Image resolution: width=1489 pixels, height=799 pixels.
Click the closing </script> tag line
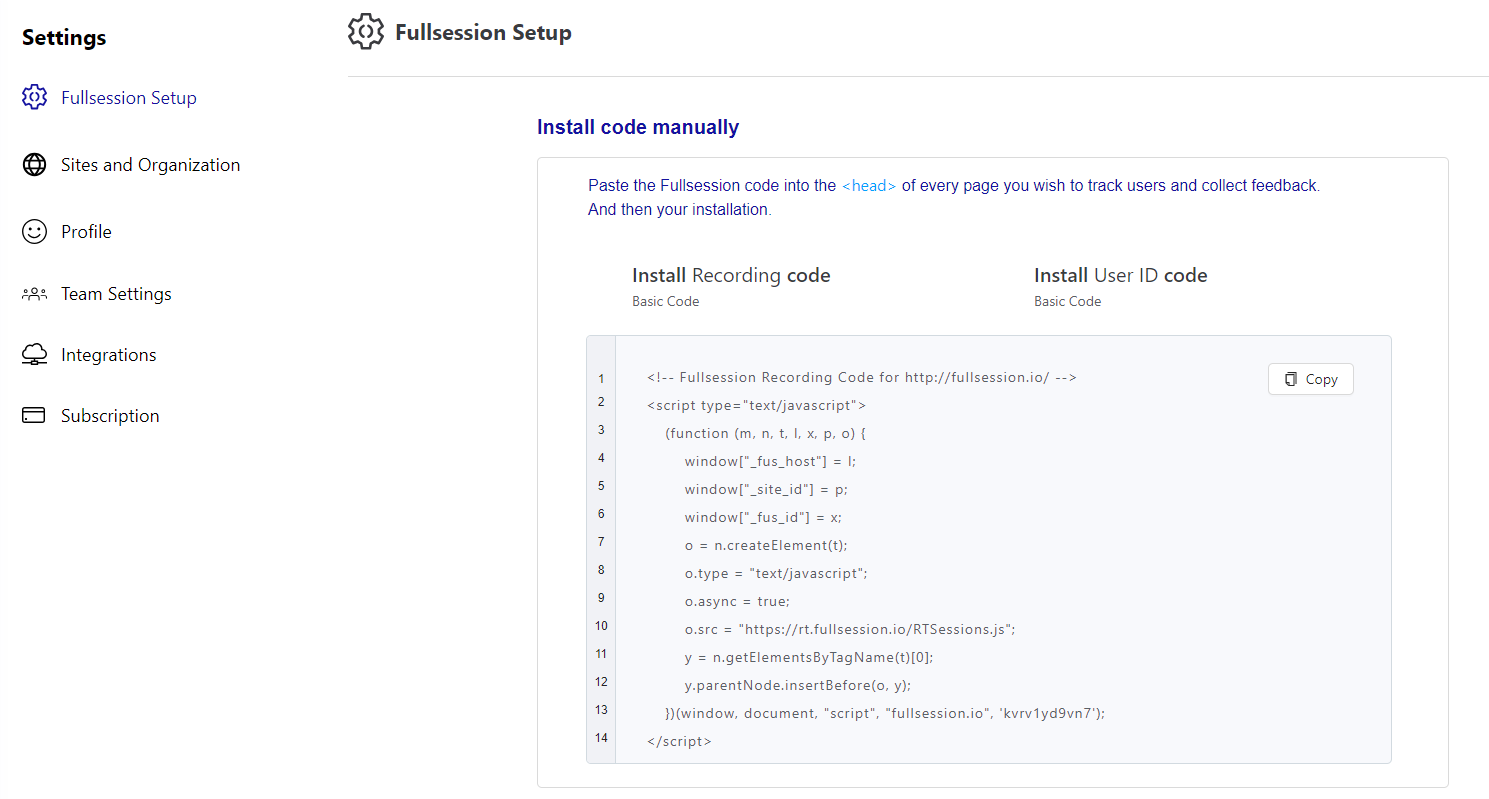coord(679,742)
